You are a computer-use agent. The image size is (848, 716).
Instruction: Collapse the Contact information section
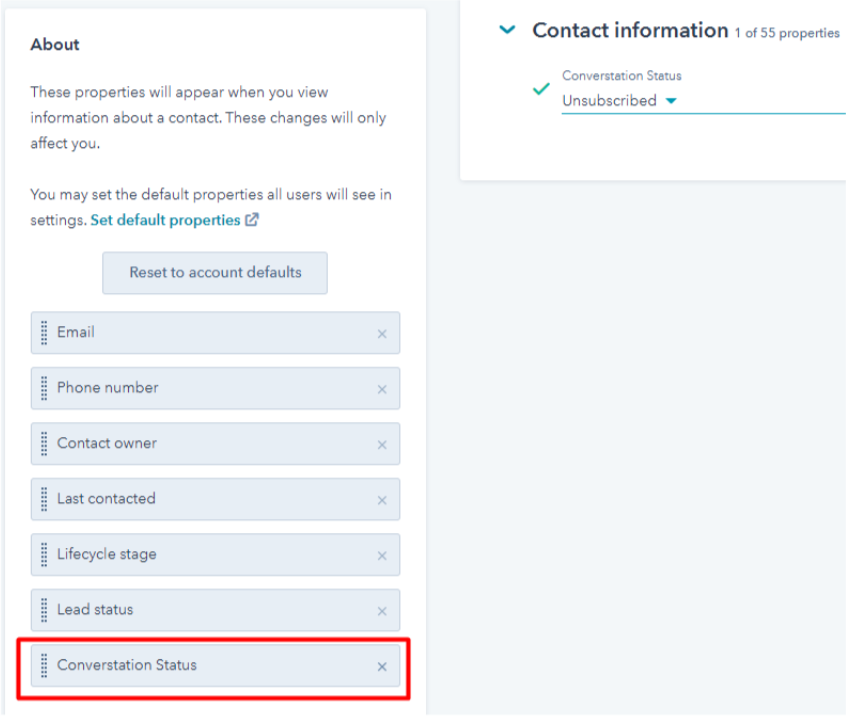tap(507, 30)
